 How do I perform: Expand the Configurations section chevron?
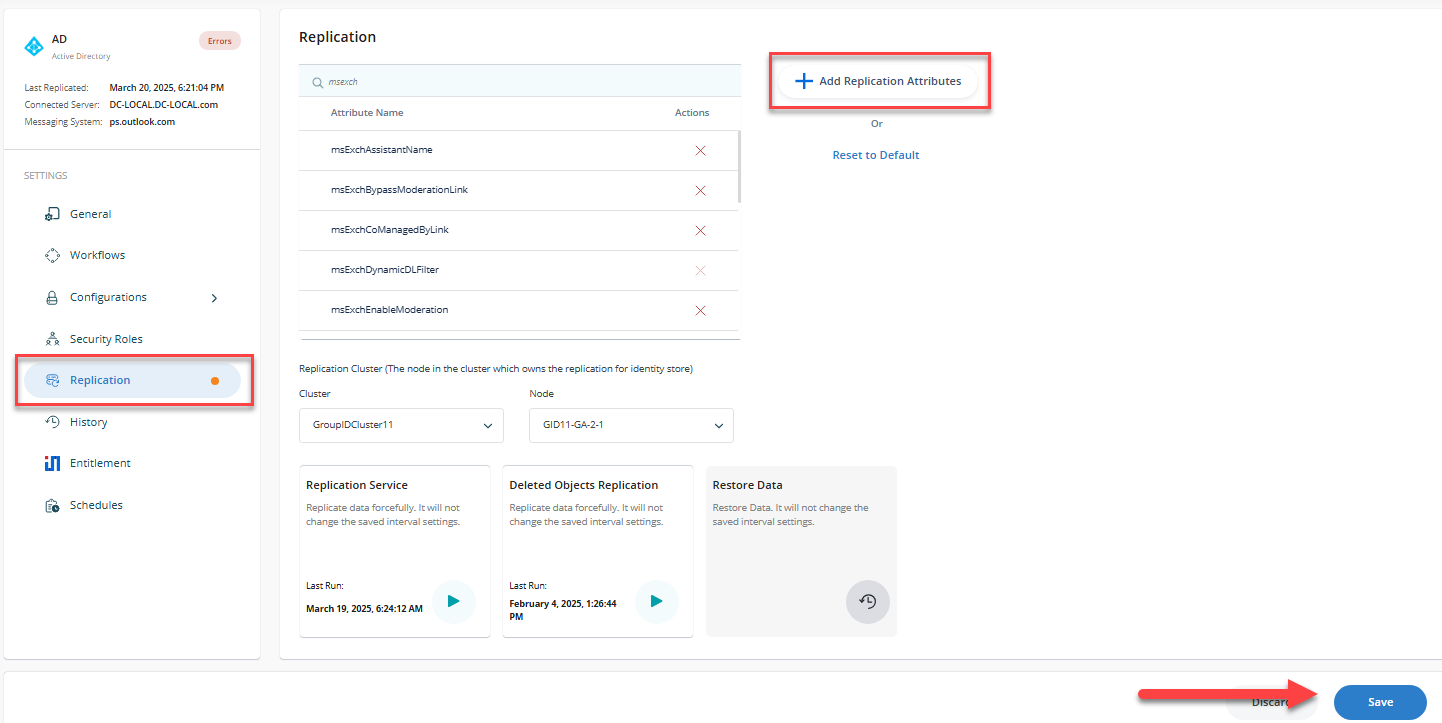click(x=213, y=297)
